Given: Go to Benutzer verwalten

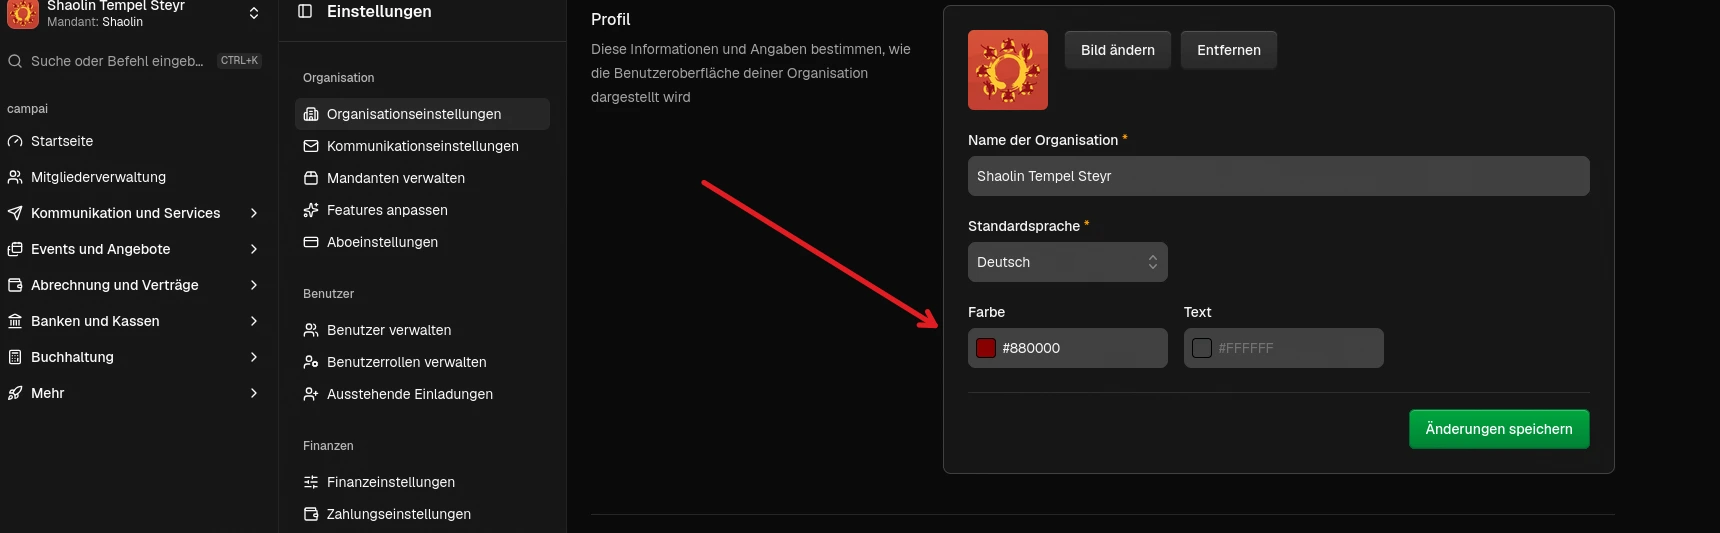Looking at the screenshot, I should point(389,330).
